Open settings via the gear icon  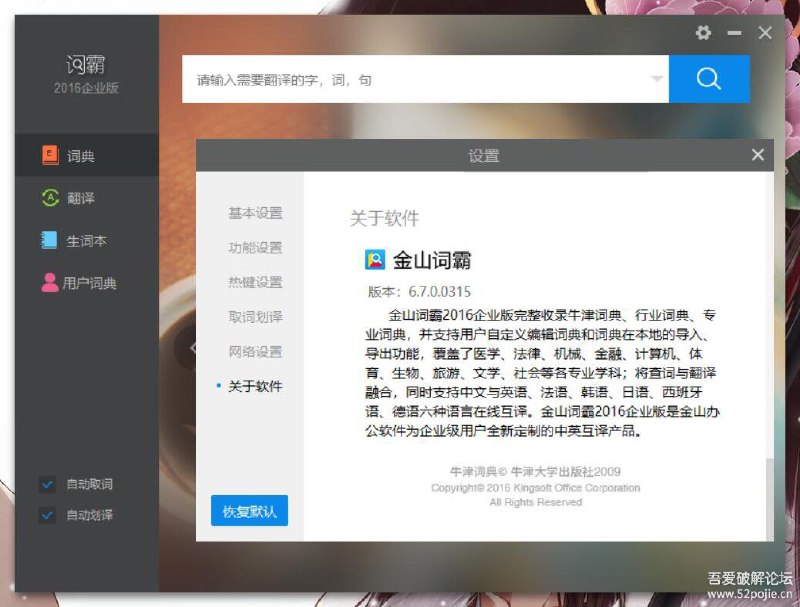pyautogui.click(x=703, y=33)
